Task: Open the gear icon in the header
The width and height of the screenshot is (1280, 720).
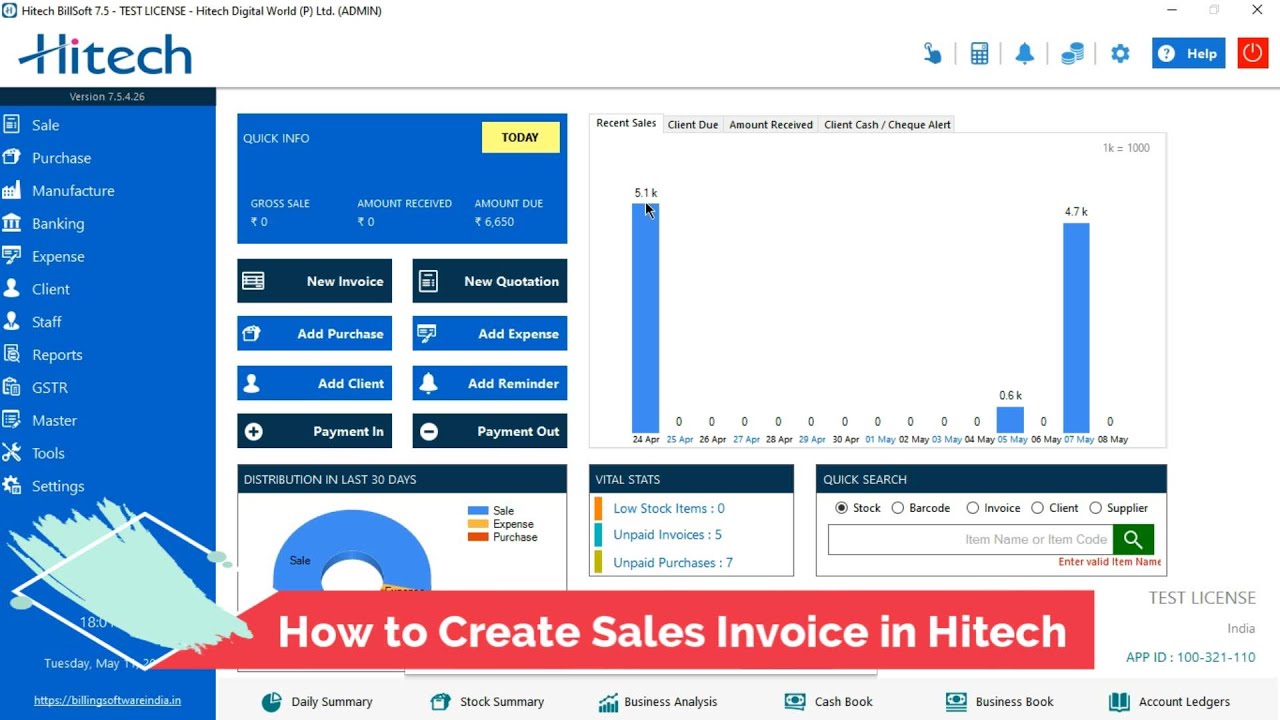Action: pyautogui.click(x=1120, y=54)
